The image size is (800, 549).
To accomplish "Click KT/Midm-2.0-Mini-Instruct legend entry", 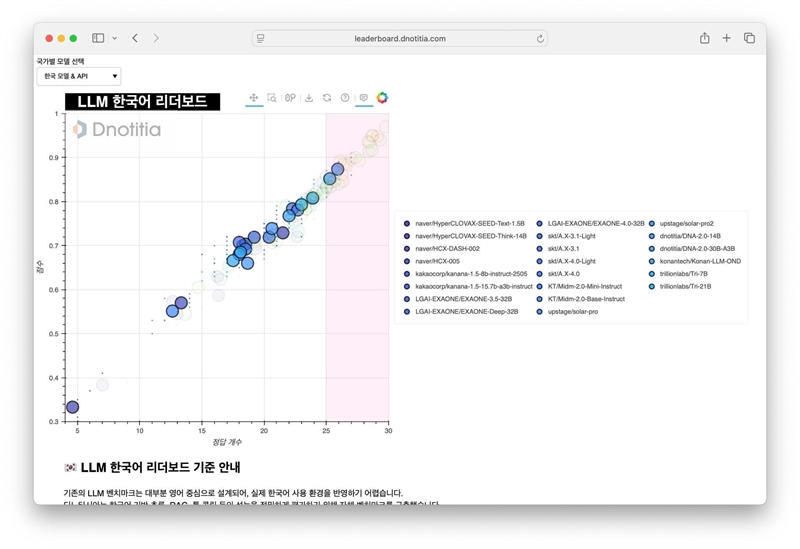I will pyautogui.click(x=579, y=286).
